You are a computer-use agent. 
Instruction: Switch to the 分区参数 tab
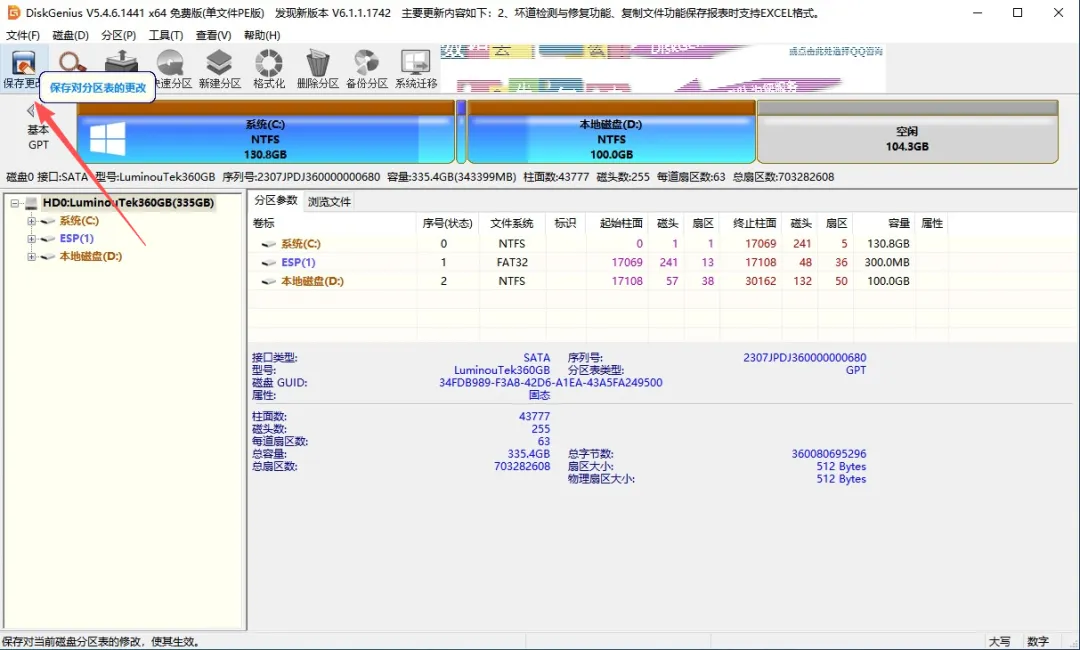point(276,200)
